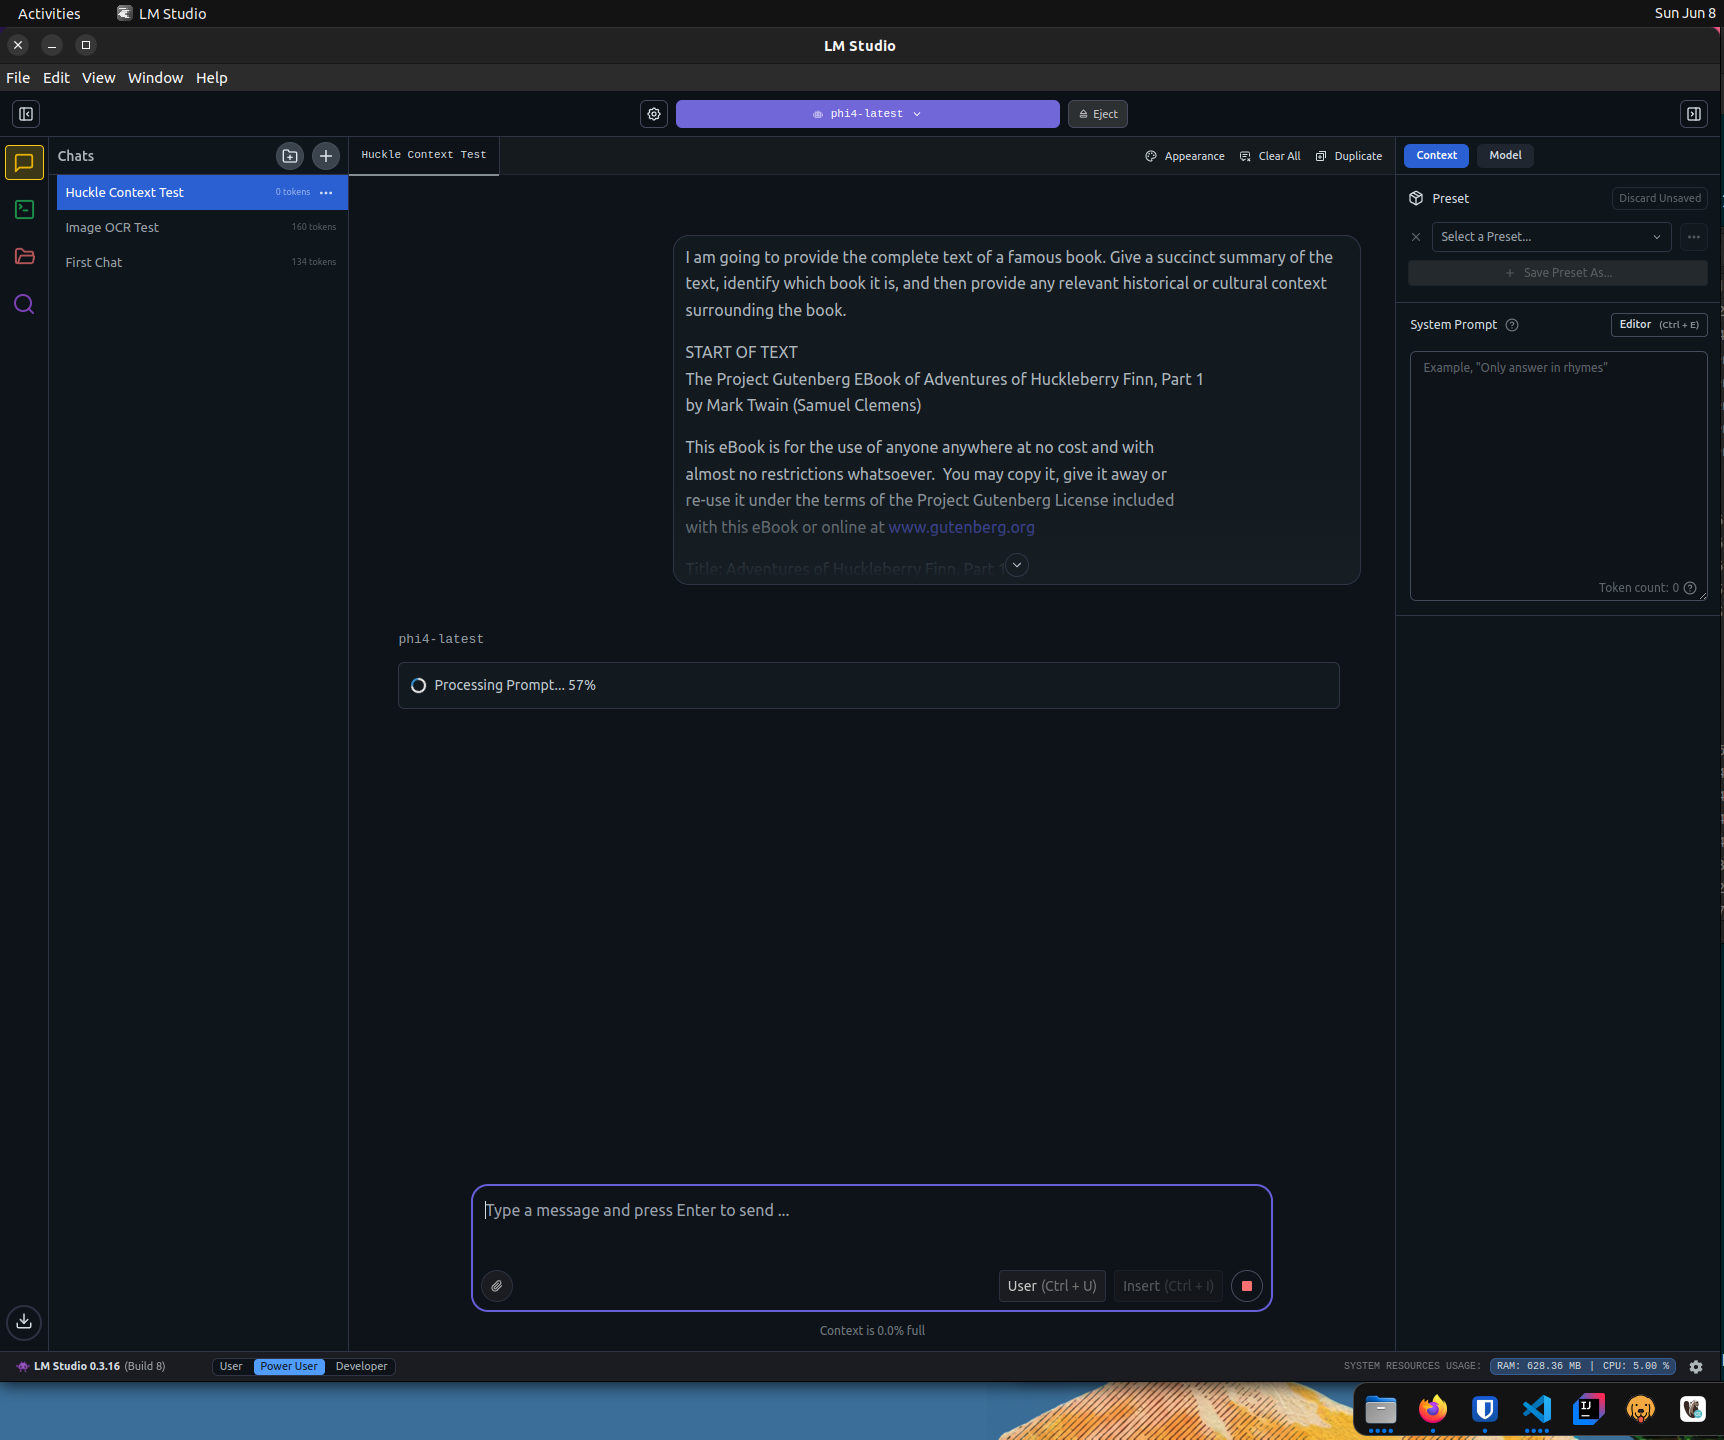Eject the loaded model
This screenshot has width=1724, height=1440.
coord(1098,114)
